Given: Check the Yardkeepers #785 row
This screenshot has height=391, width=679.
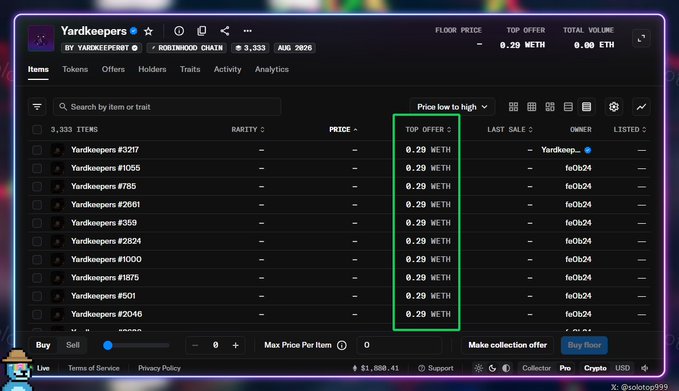Looking at the screenshot, I should [37, 186].
